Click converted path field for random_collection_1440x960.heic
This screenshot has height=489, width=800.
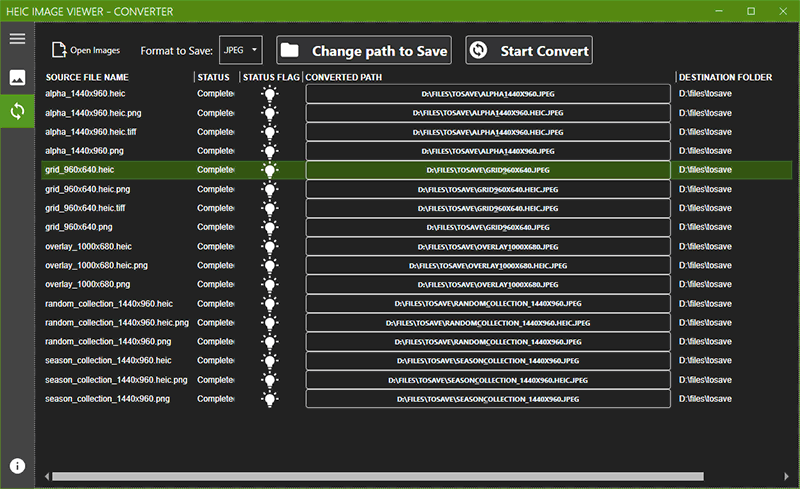coord(487,304)
